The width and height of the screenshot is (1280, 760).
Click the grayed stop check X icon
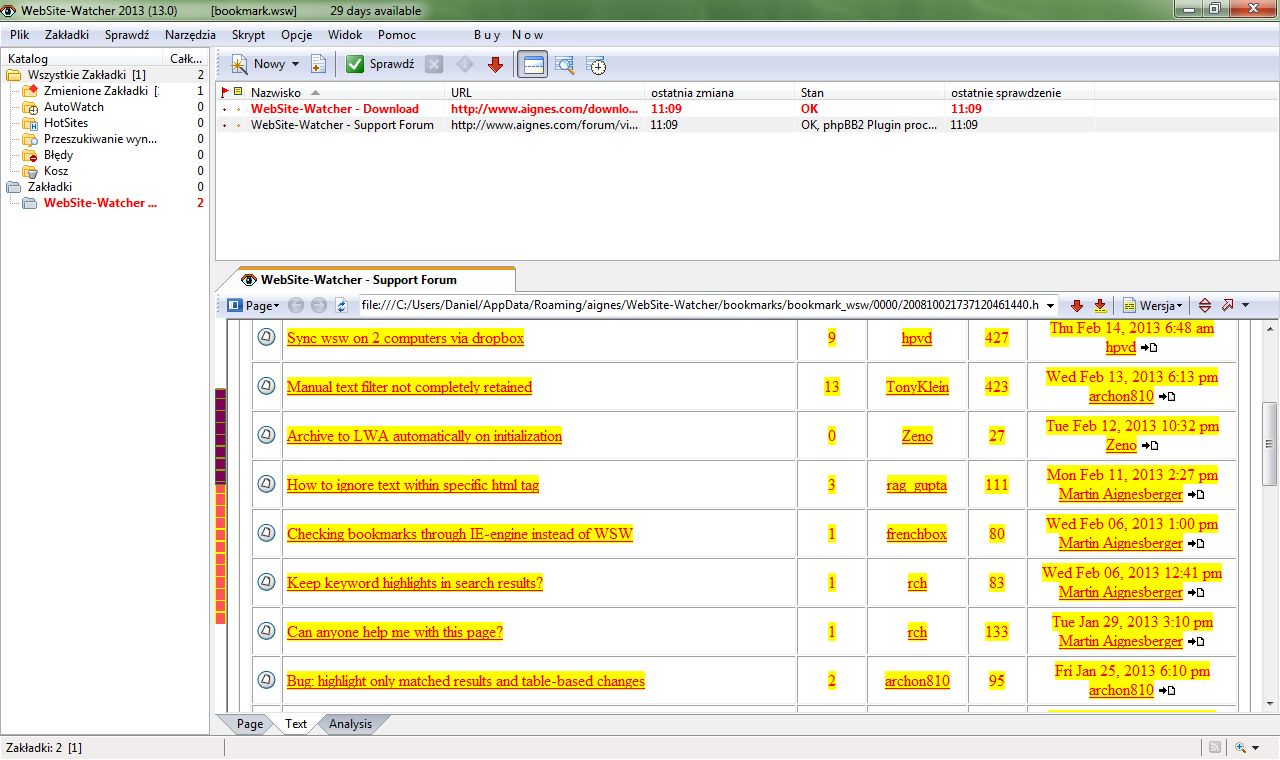433,64
